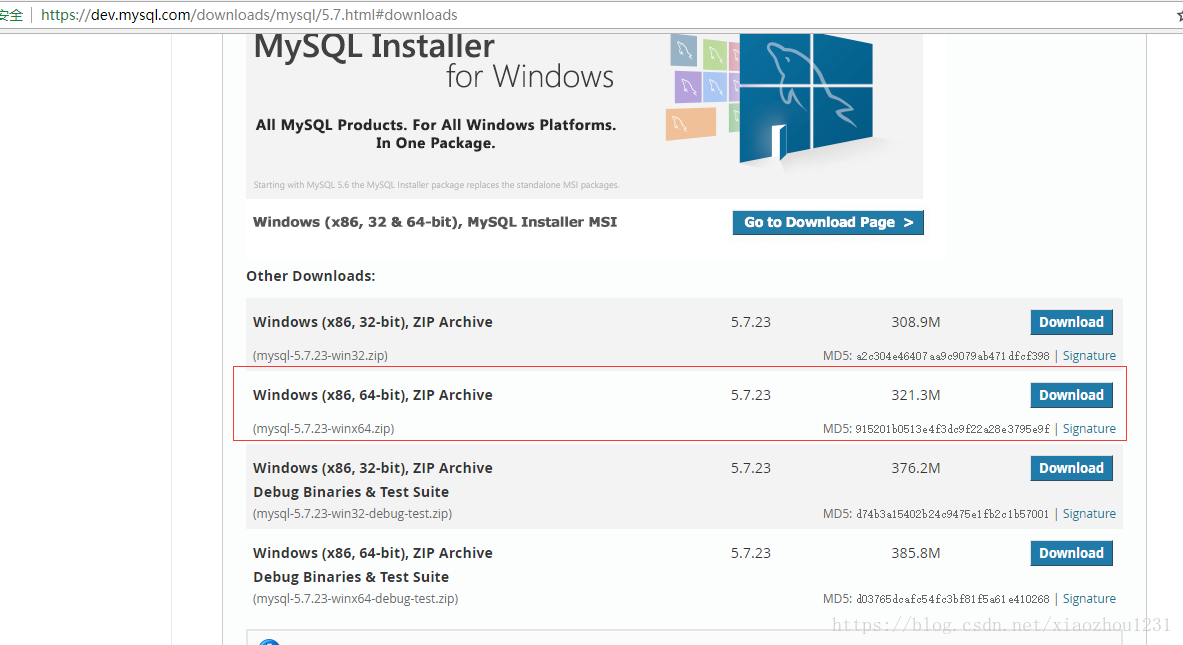Click Windows (x86, 32 & 64-bit), MySQL Installer MSI text
Image resolution: width=1183 pixels, height=645 pixels.
point(435,222)
